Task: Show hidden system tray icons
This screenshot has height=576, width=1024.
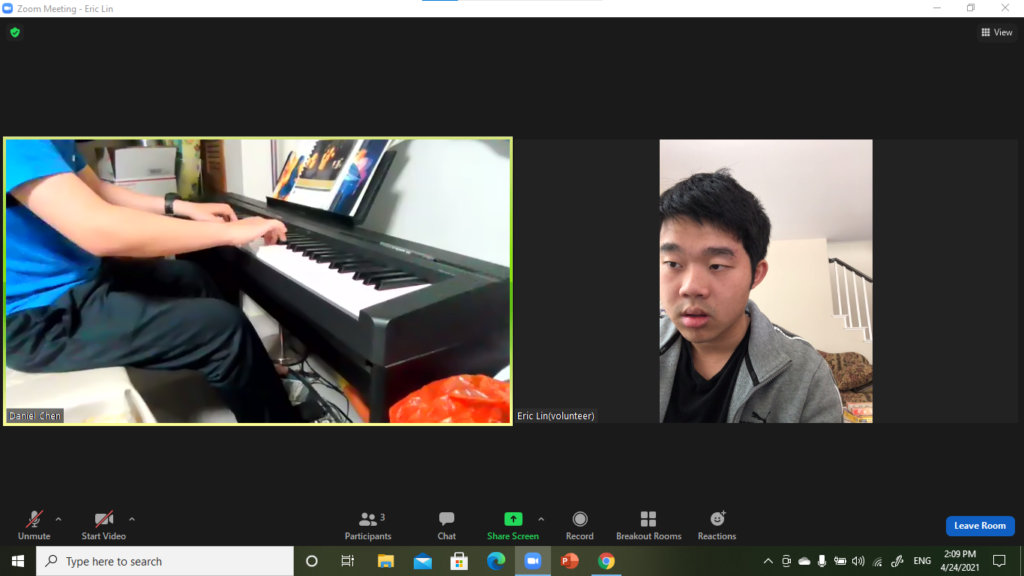Action: pos(768,561)
